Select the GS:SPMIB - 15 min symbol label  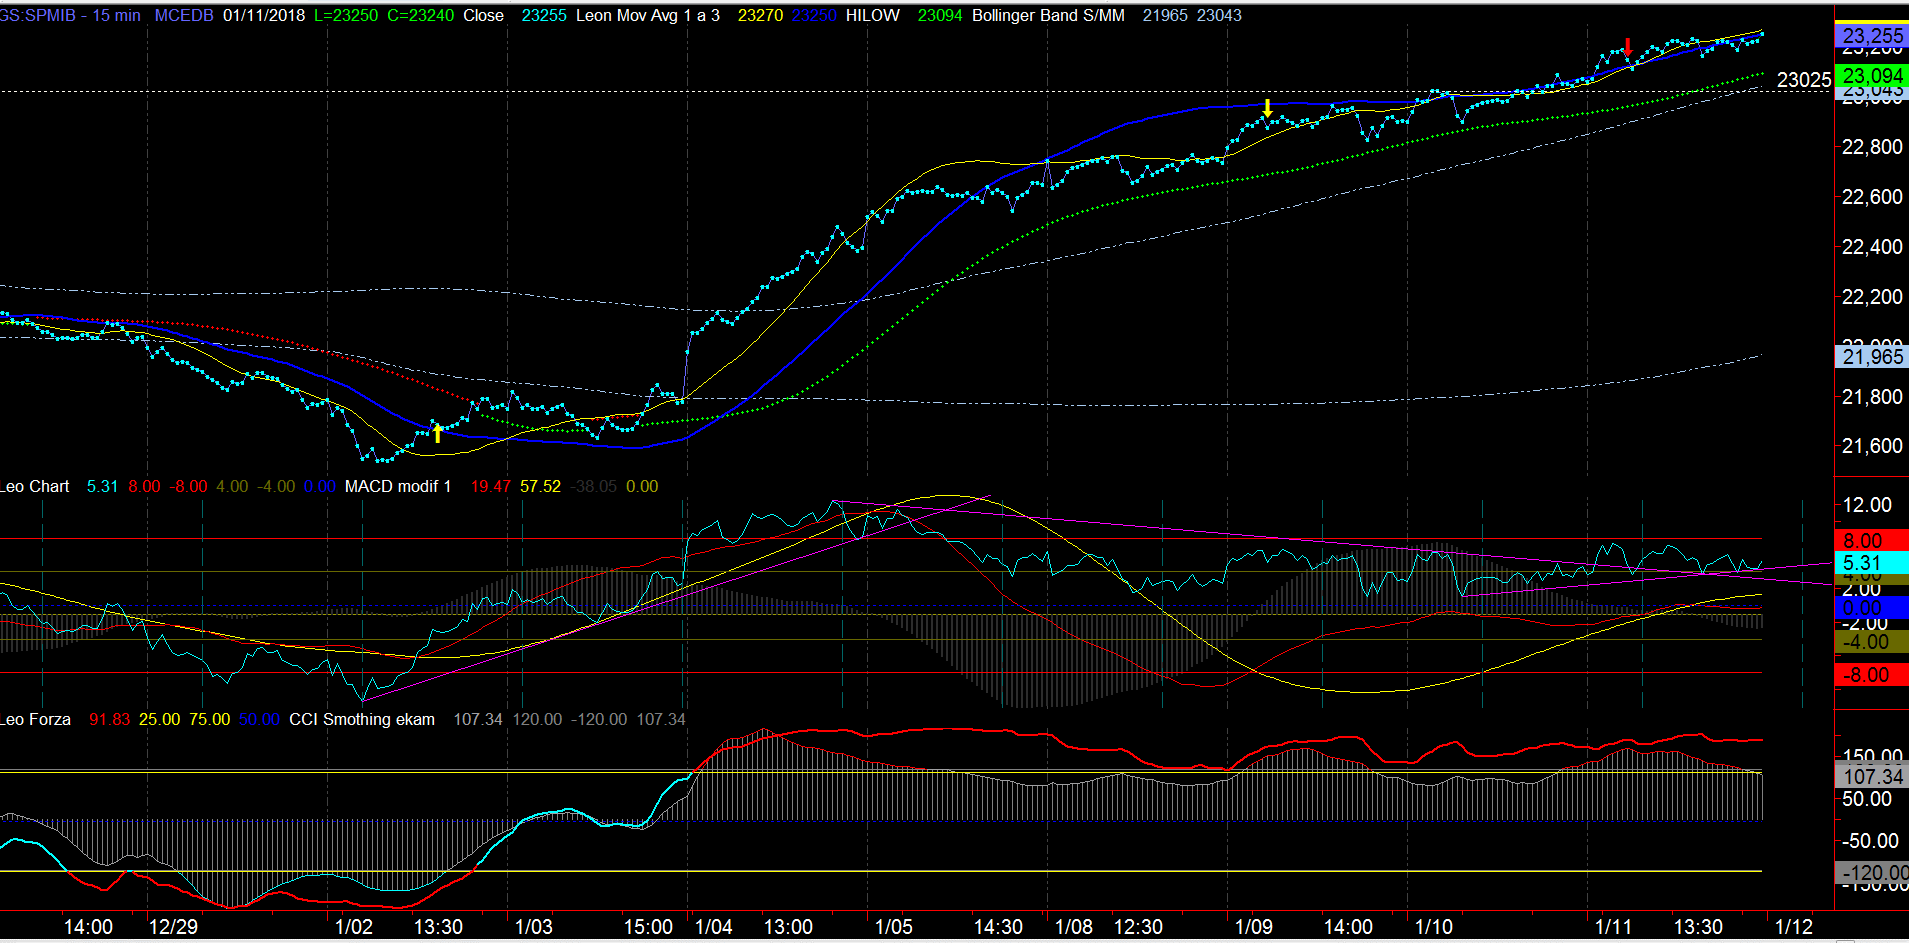coord(70,16)
